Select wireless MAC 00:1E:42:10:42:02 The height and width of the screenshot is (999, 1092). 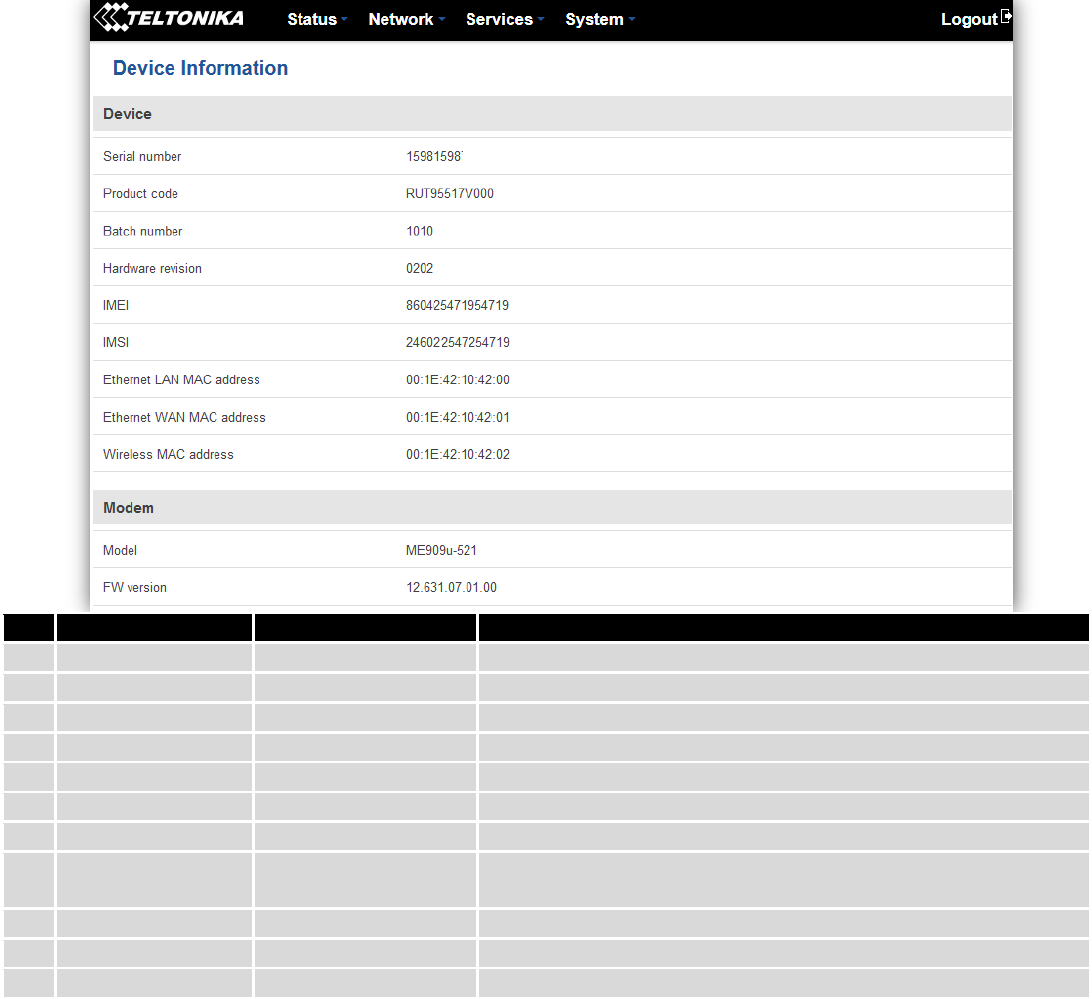(x=458, y=454)
